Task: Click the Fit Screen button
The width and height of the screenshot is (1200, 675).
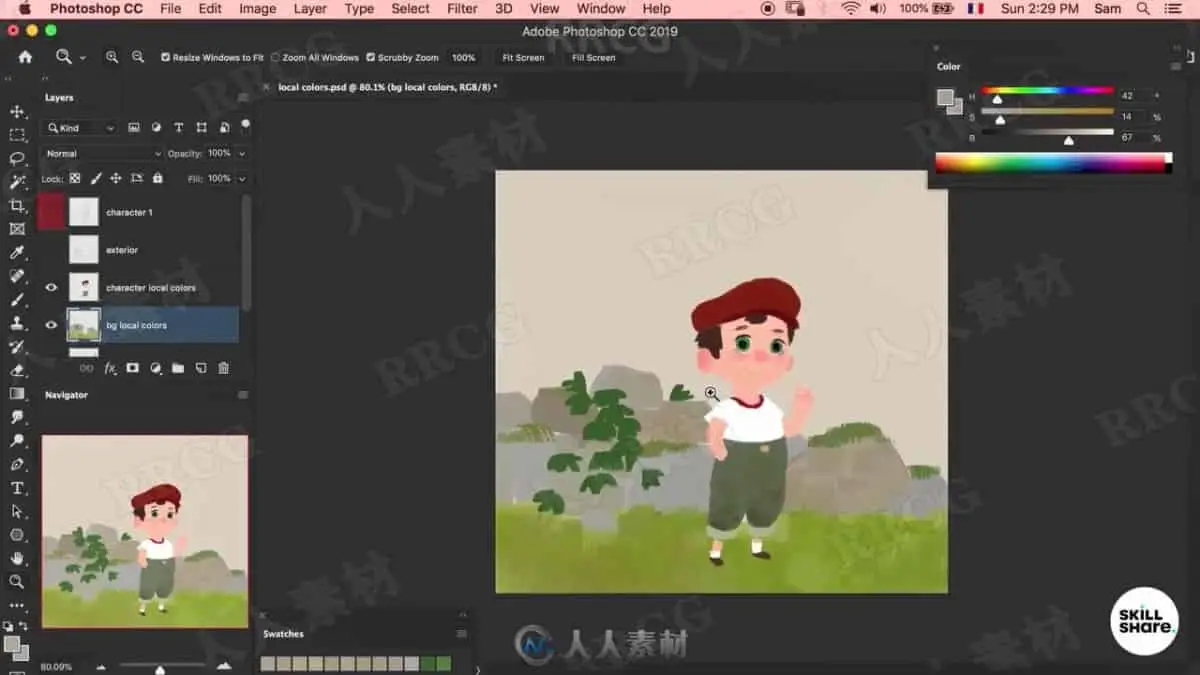Action: pyautogui.click(x=523, y=58)
